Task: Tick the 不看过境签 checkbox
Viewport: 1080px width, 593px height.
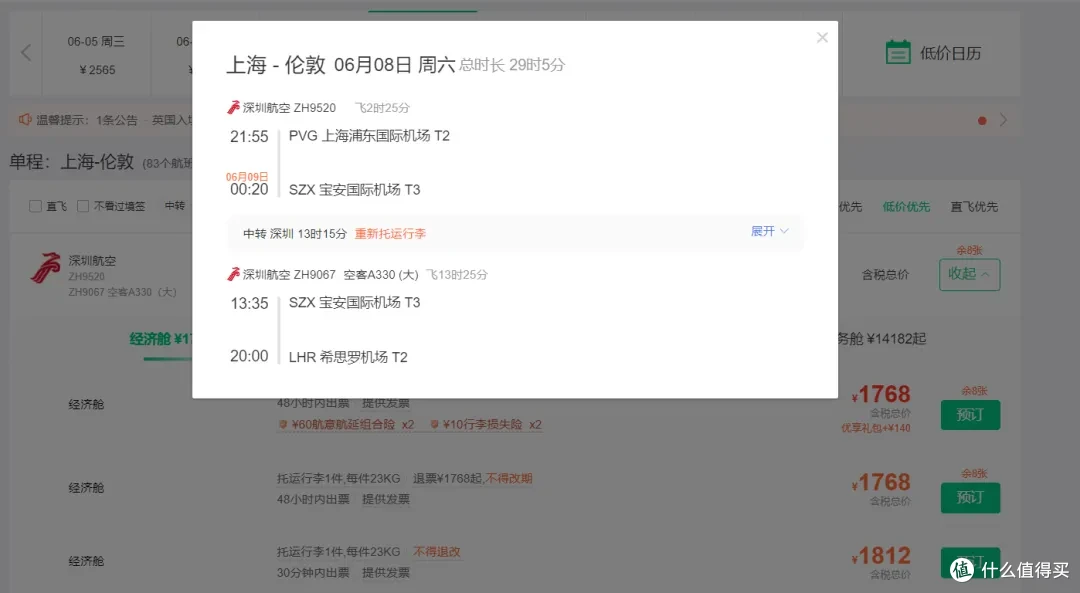Action: click(x=83, y=206)
